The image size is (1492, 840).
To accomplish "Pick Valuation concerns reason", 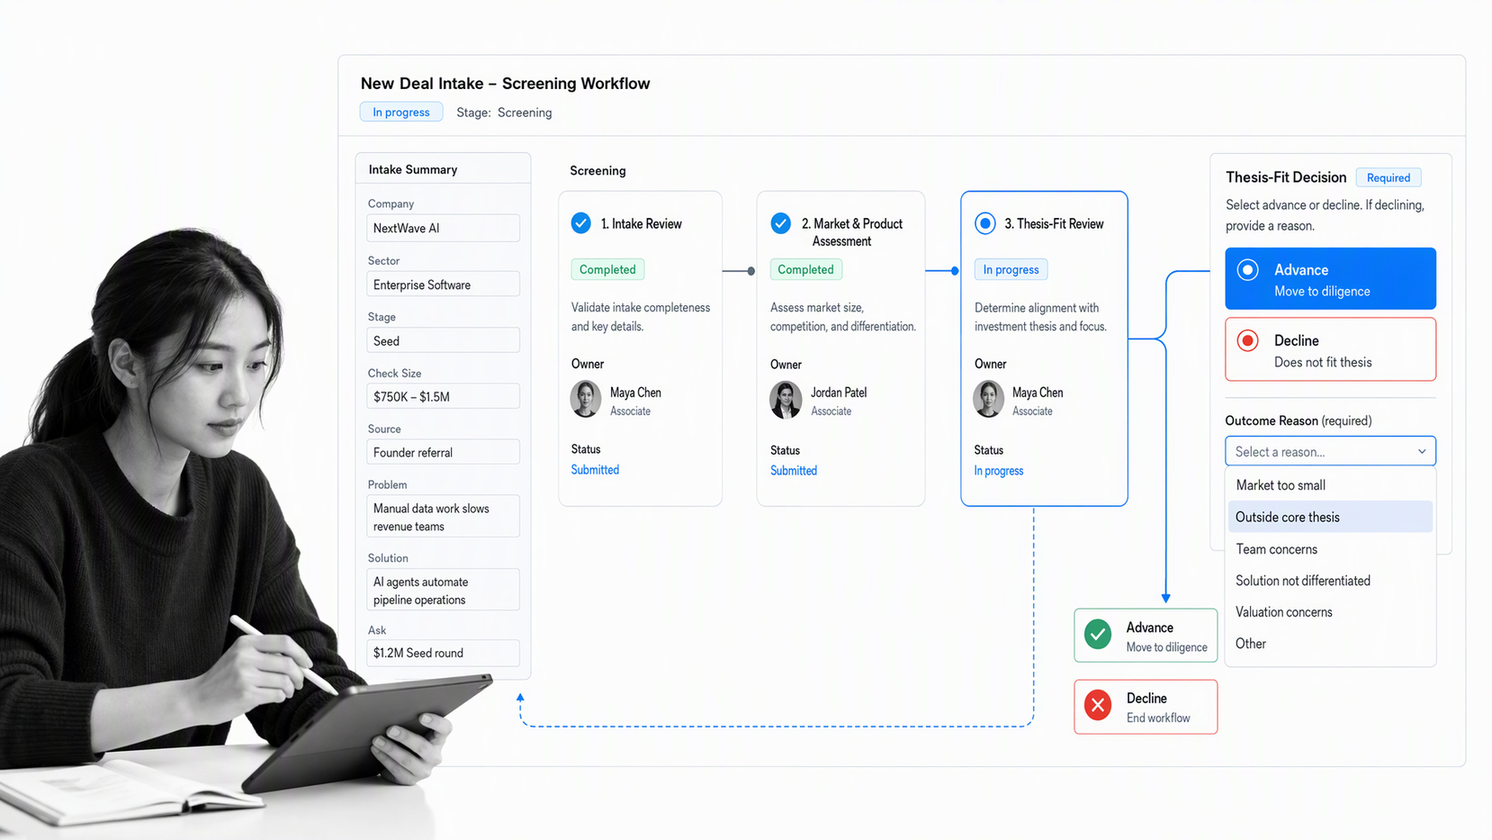I will tap(1330, 612).
